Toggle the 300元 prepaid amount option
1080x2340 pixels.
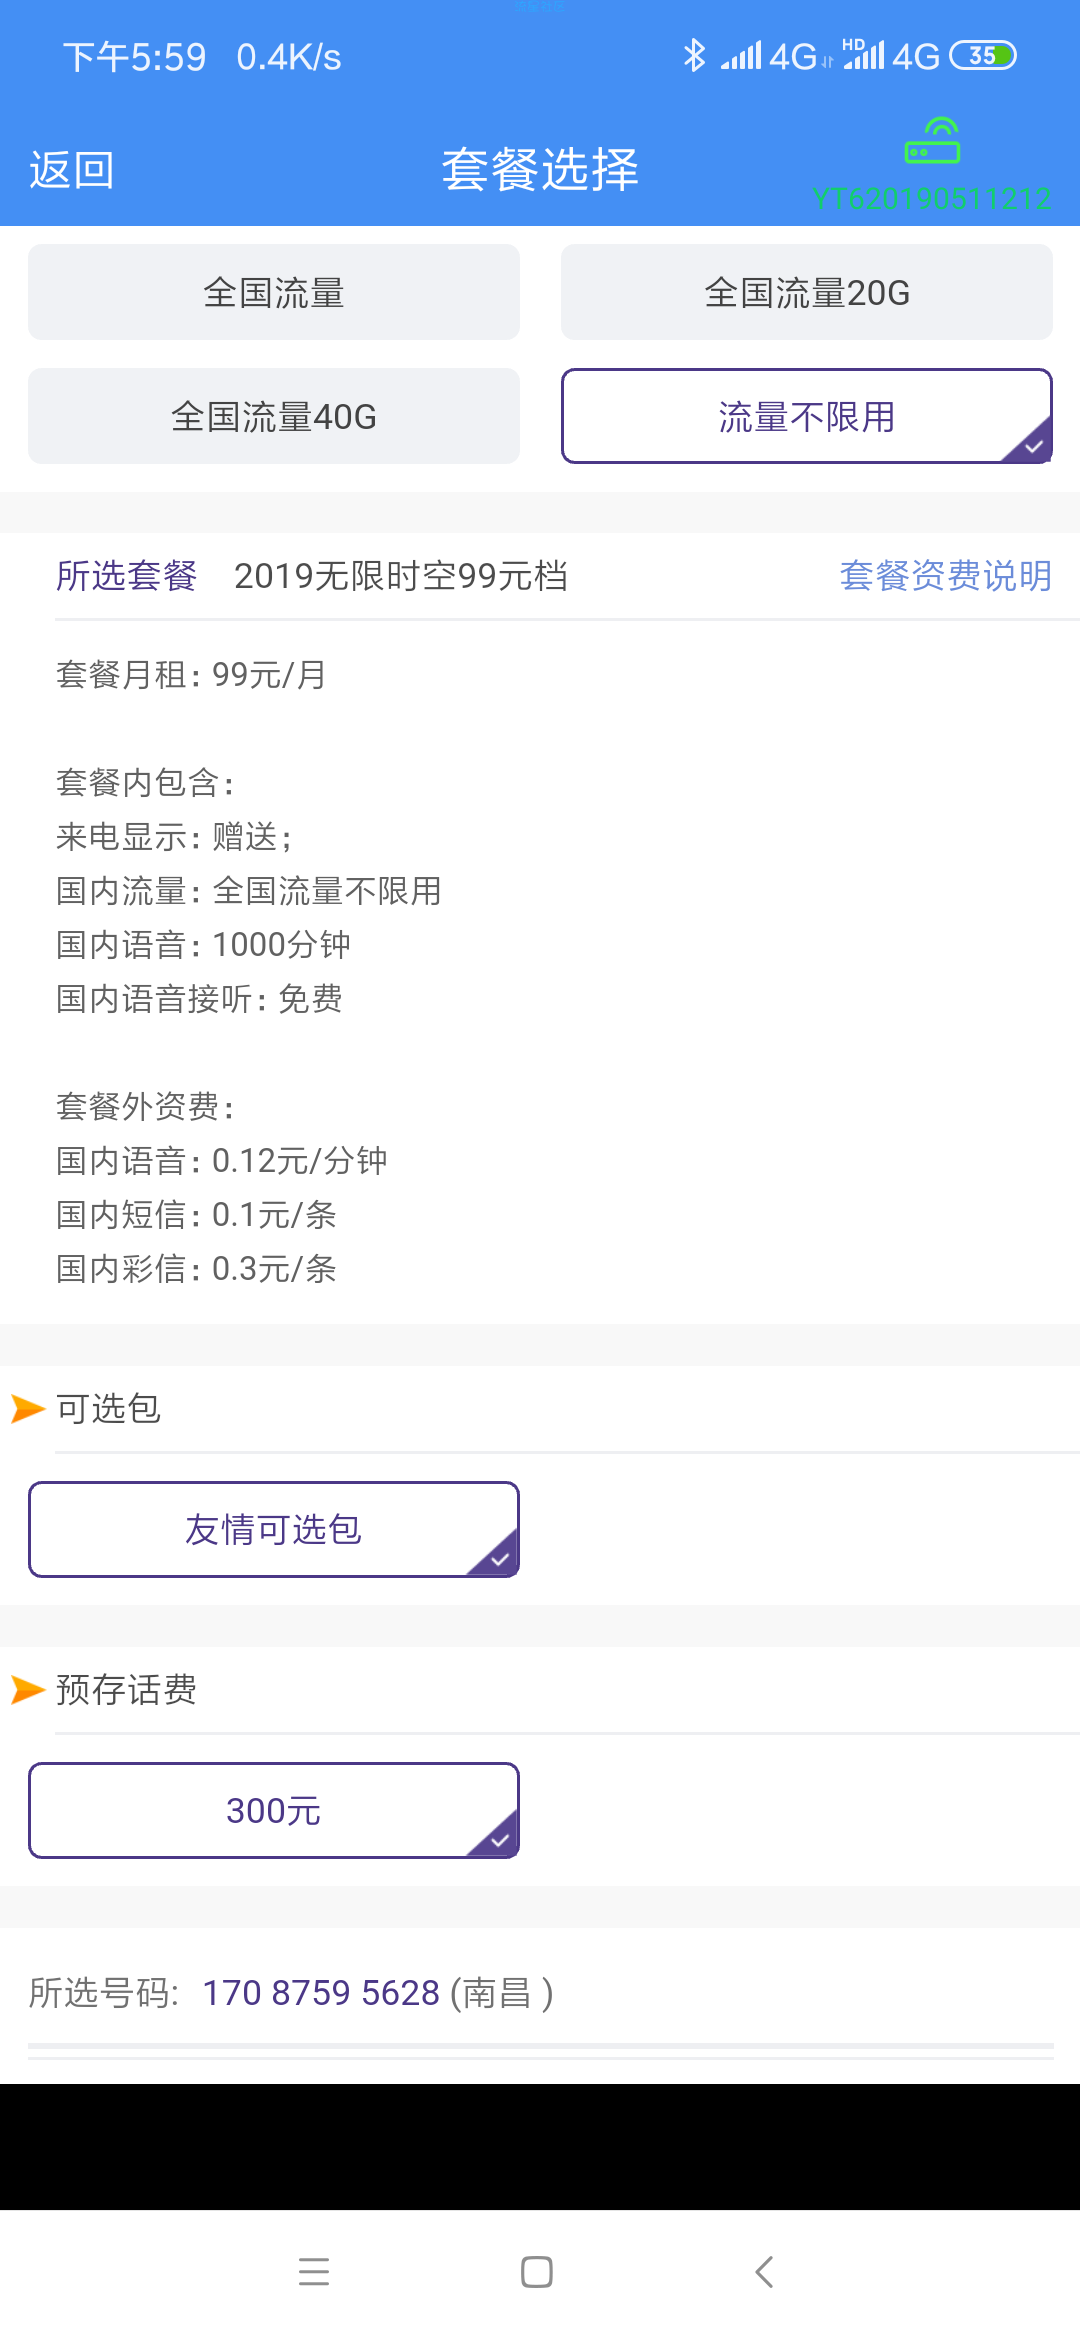click(x=274, y=1811)
